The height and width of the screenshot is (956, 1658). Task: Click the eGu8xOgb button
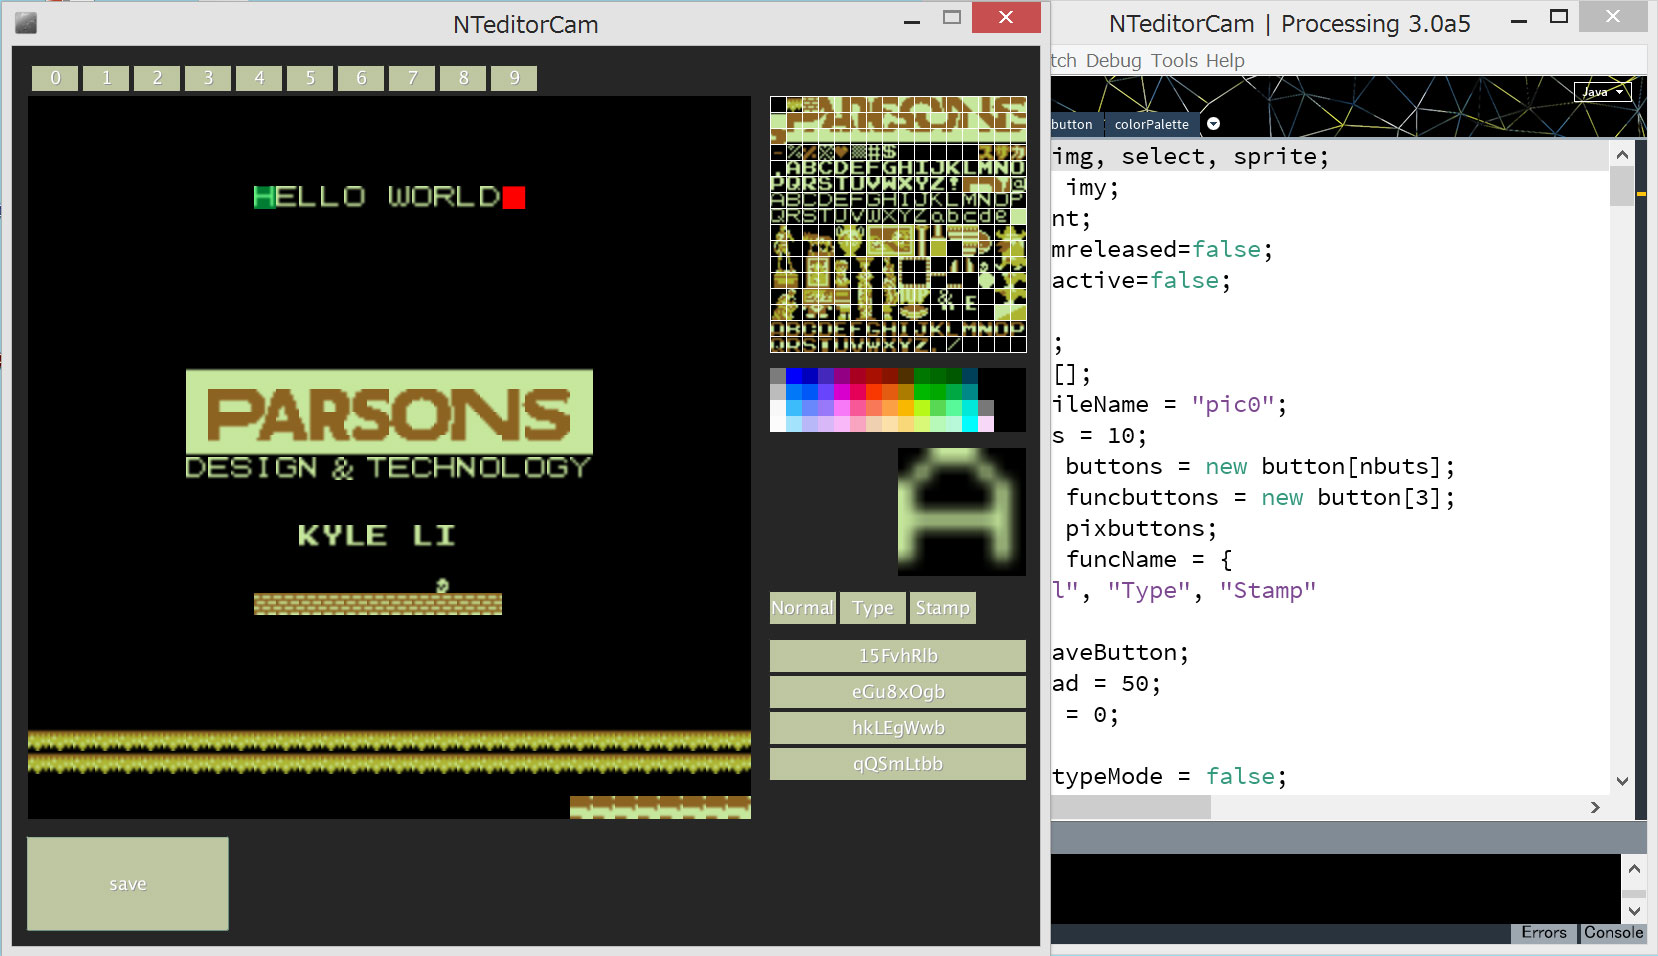898,692
